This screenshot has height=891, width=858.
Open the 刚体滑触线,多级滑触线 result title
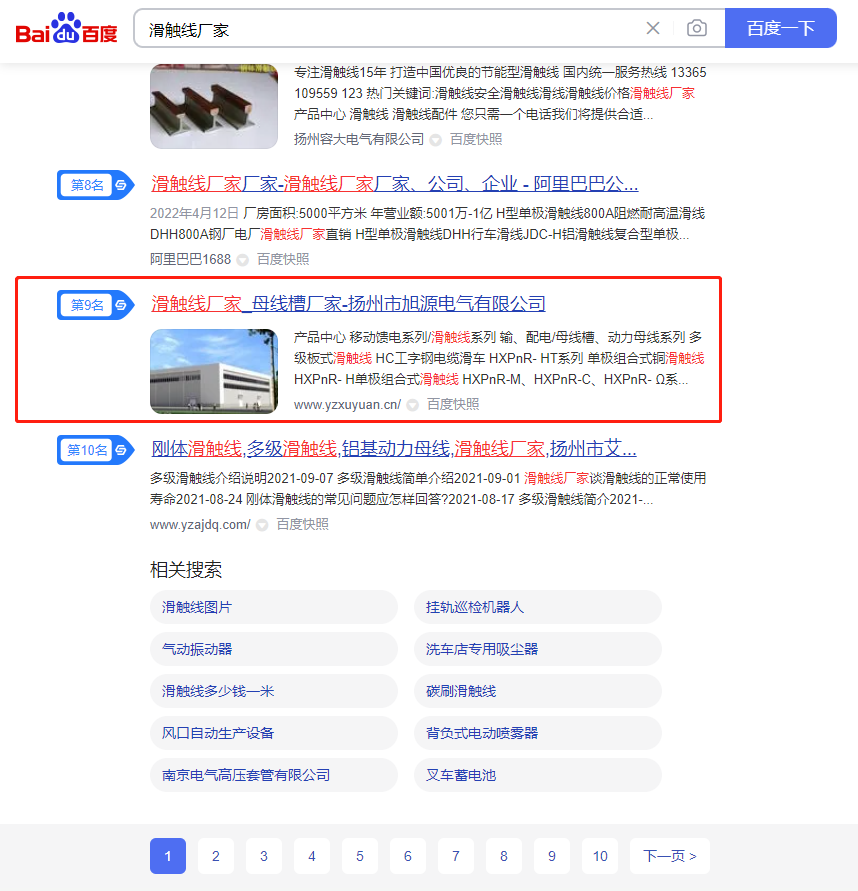[x=394, y=449]
